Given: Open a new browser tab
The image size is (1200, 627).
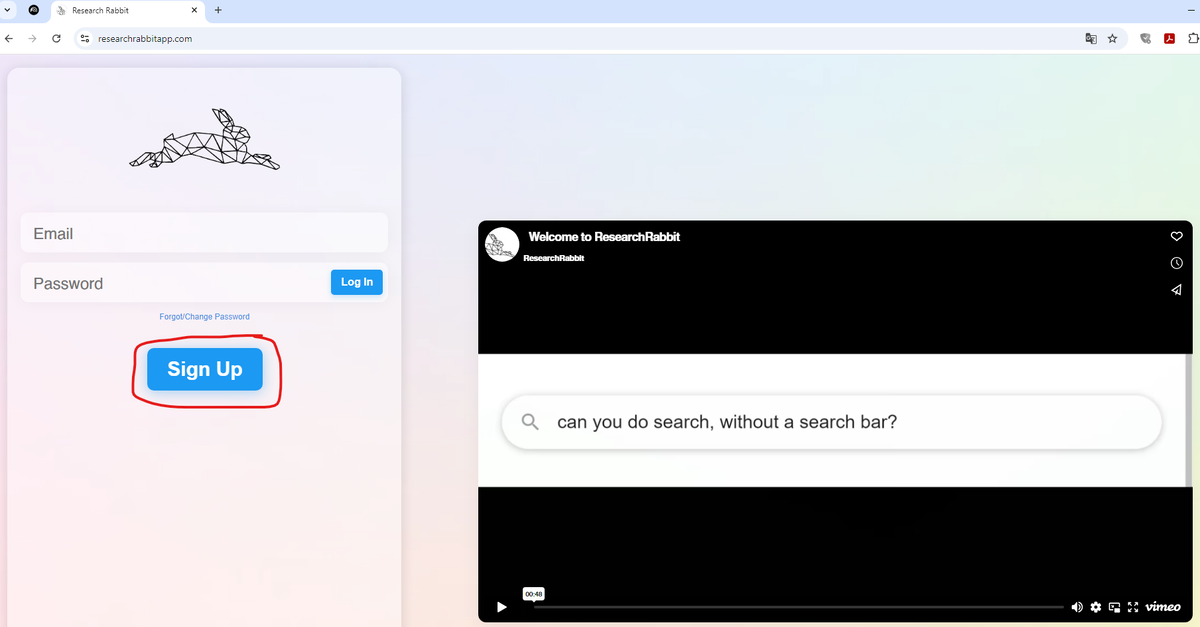Looking at the screenshot, I should tap(218, 10).
